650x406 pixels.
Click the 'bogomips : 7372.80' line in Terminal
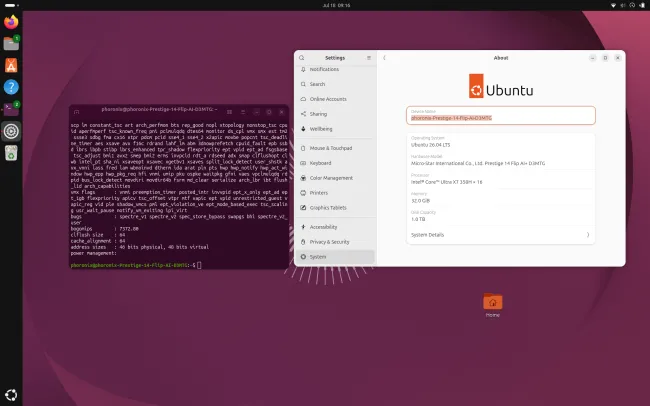[x=104, y=229]
